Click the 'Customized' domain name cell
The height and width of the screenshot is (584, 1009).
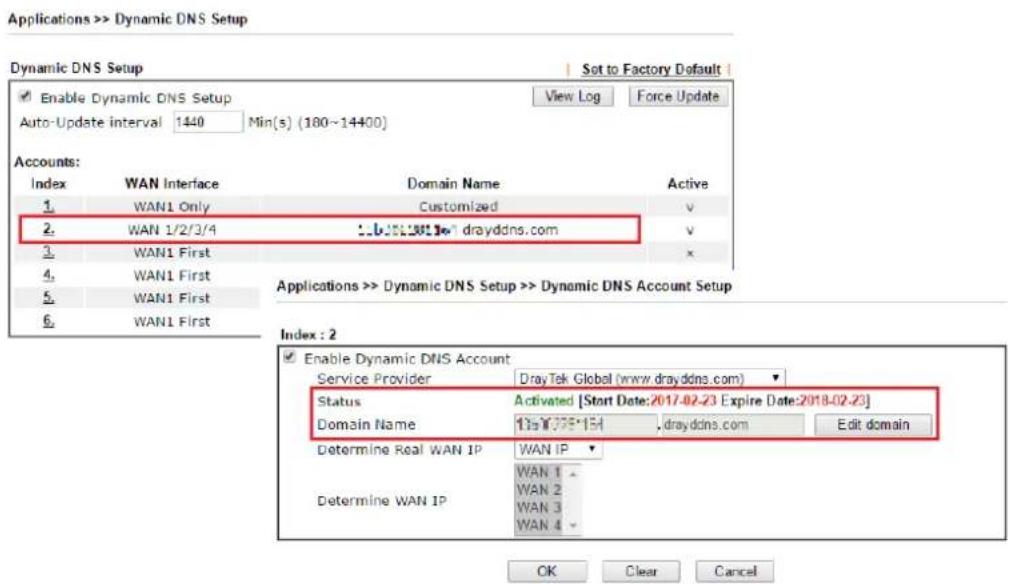[x=458, y=206]
